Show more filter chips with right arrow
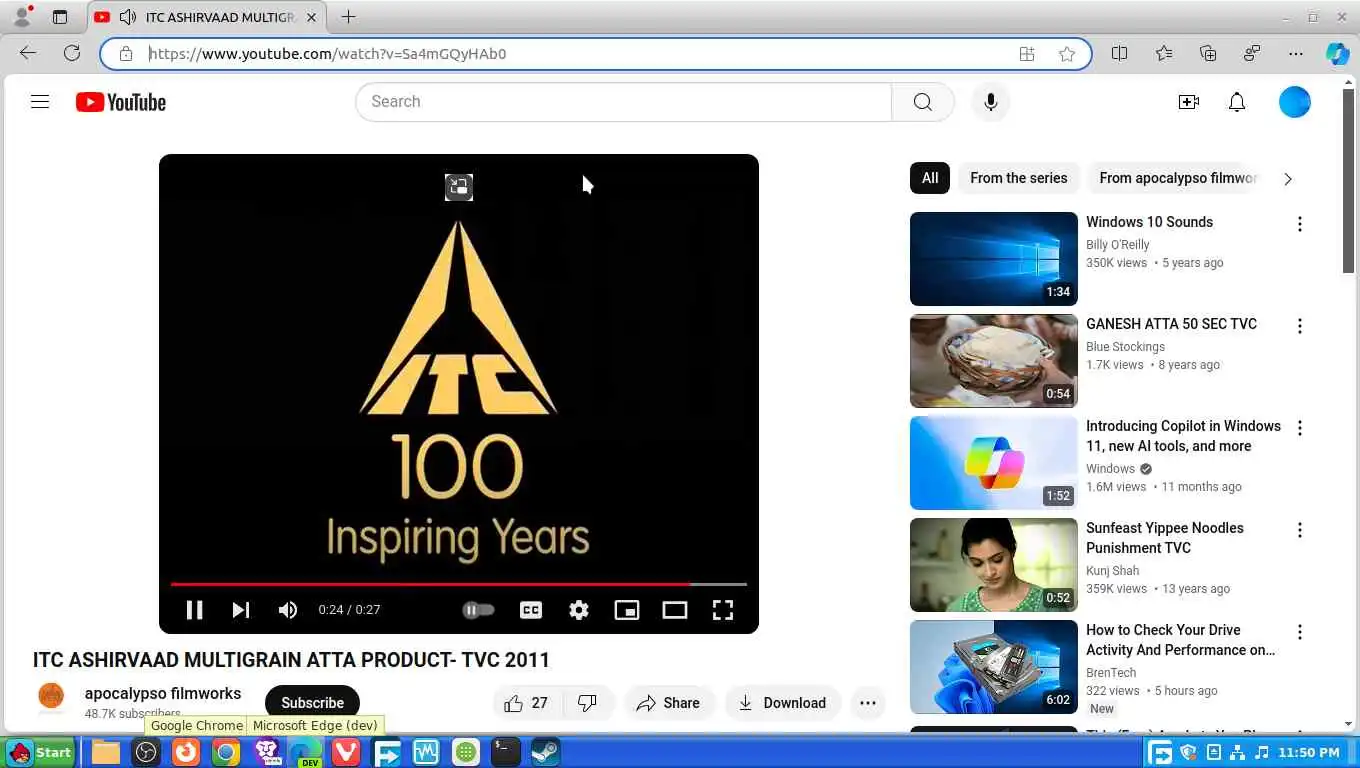Image resolution: width=1360 pixels, height=768 pixels. click(x=1288, y=179)
